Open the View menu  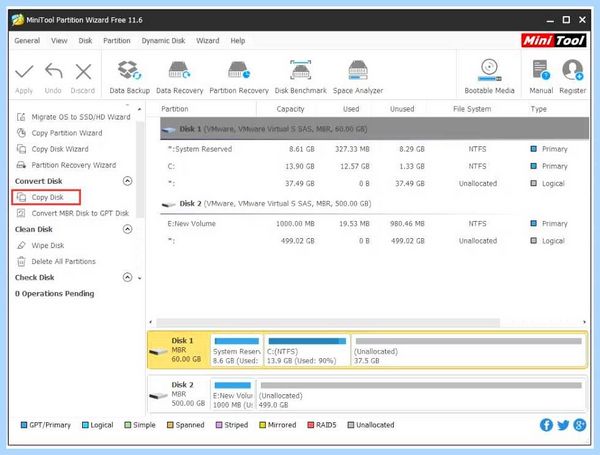click(59, 41)
